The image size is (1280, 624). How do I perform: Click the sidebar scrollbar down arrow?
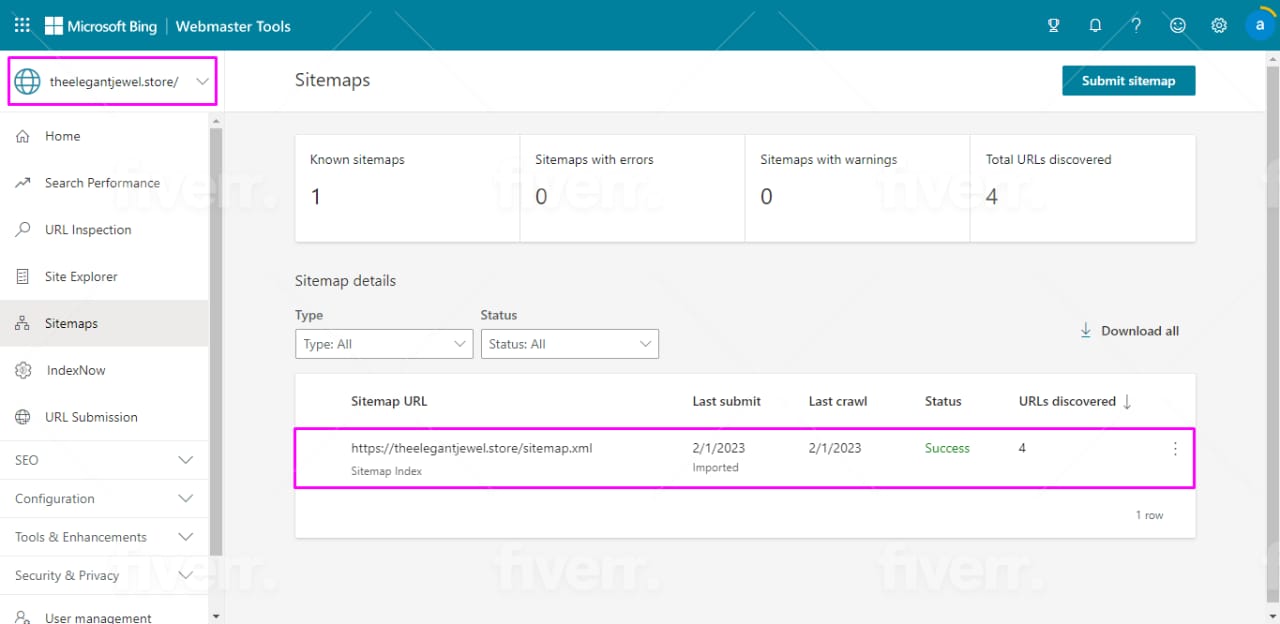(x=216, y=616)
